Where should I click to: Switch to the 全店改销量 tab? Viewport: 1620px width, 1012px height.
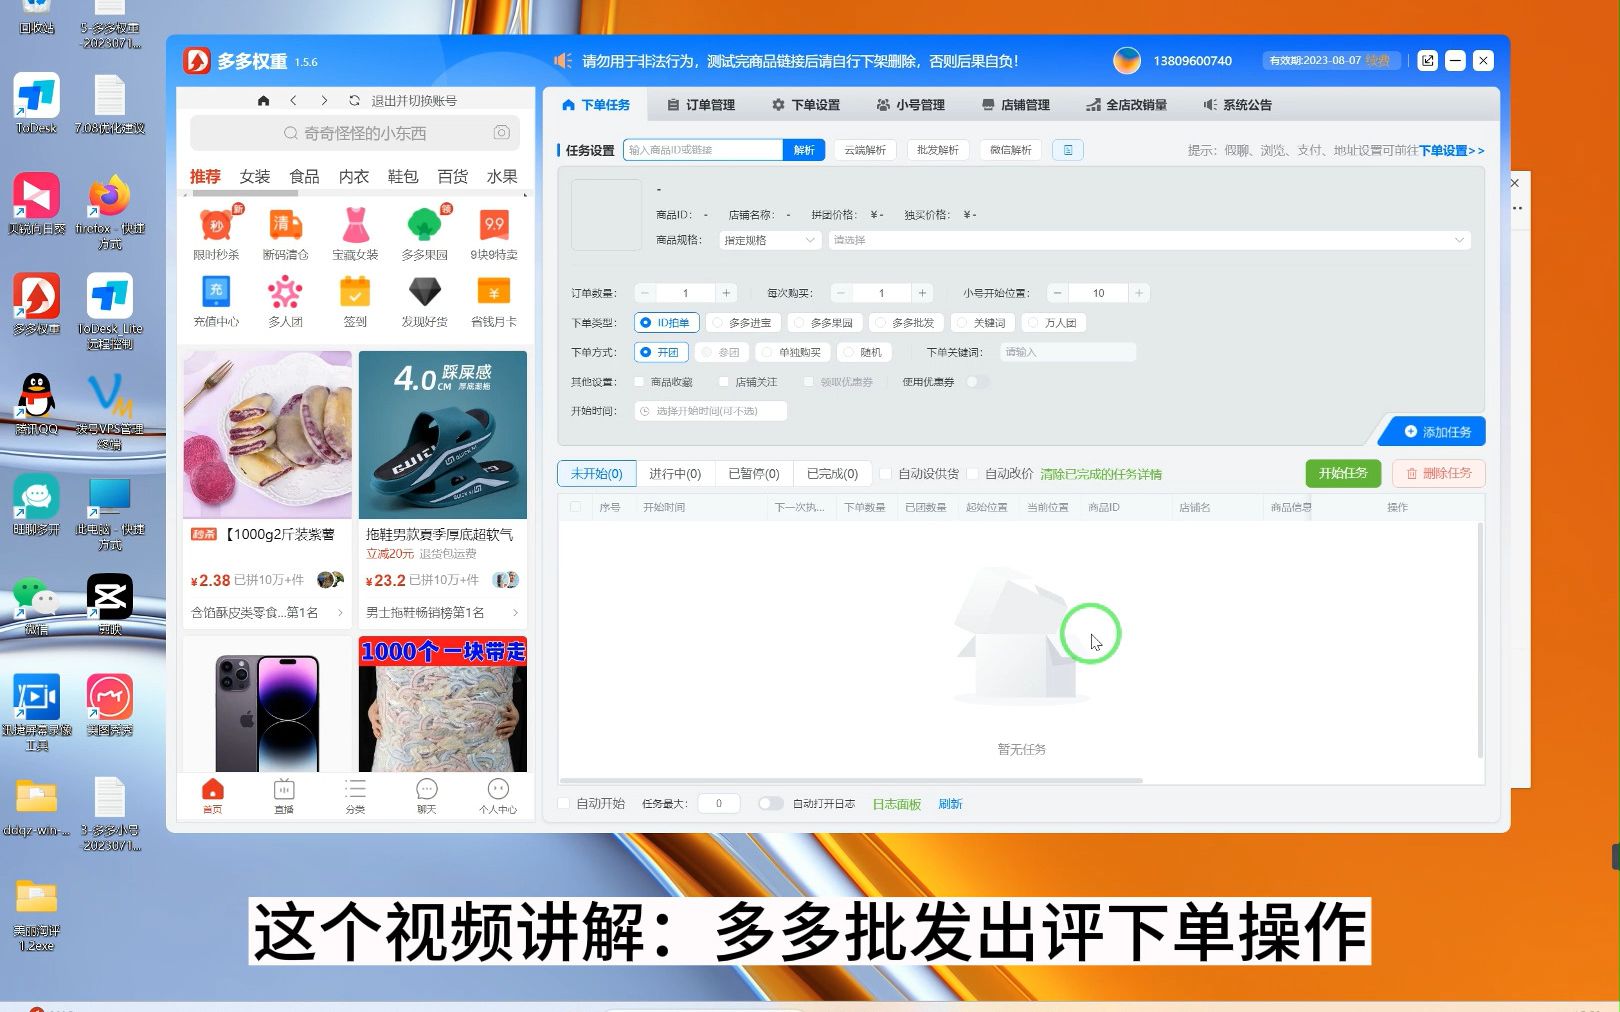[1126, 105]
